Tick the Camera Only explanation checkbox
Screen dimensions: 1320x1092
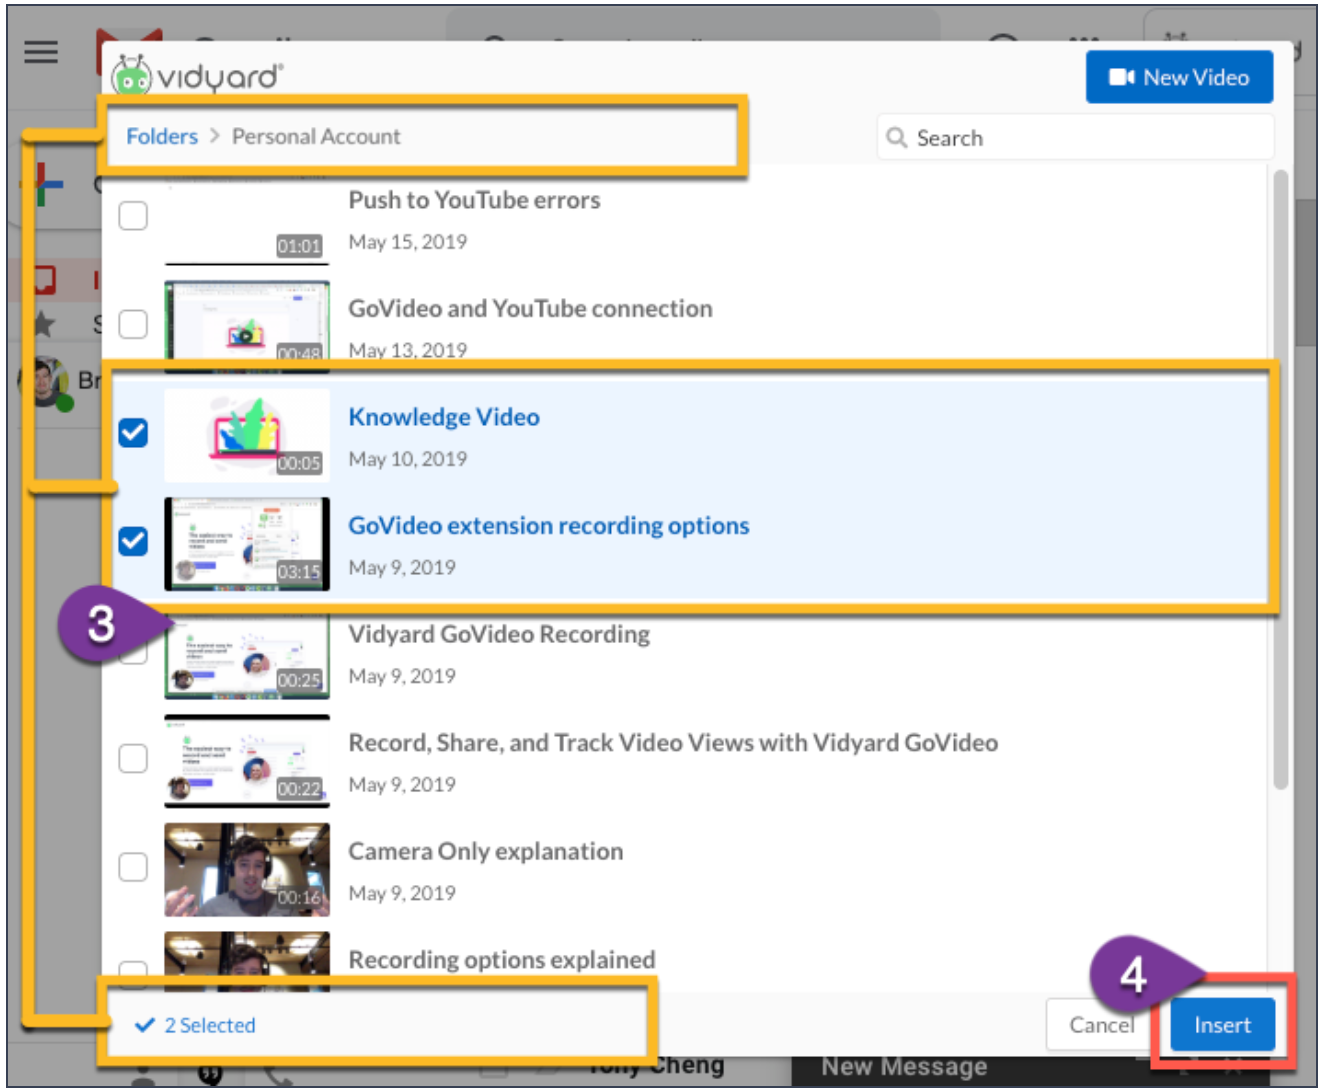(133, 867)
